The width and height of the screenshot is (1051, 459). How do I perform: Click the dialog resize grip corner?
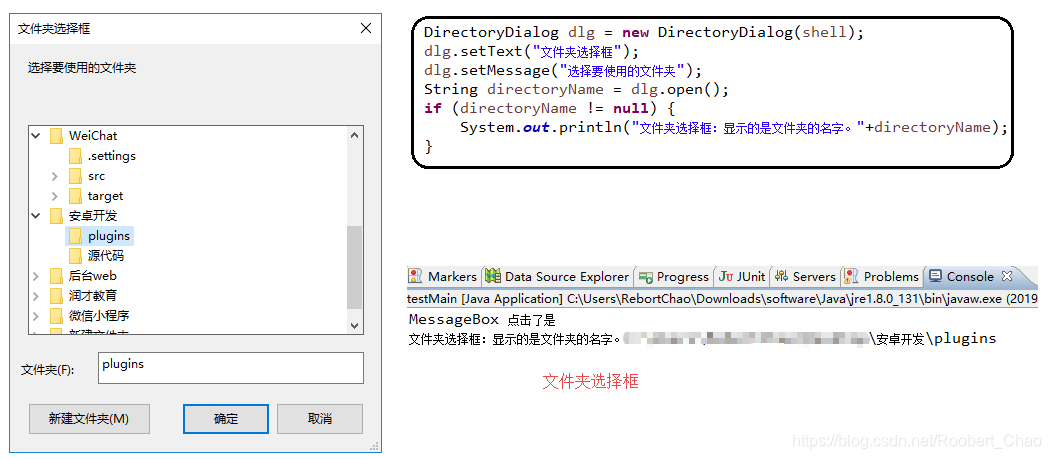point(375,446)
